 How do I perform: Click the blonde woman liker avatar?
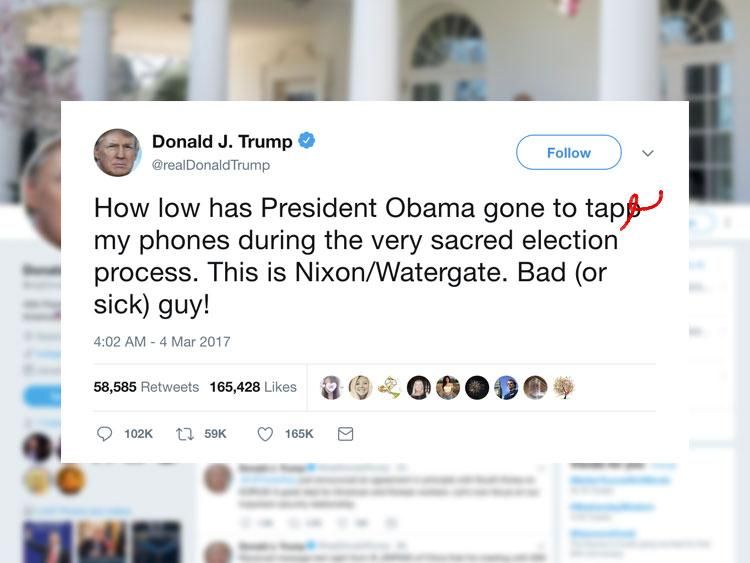360,387
